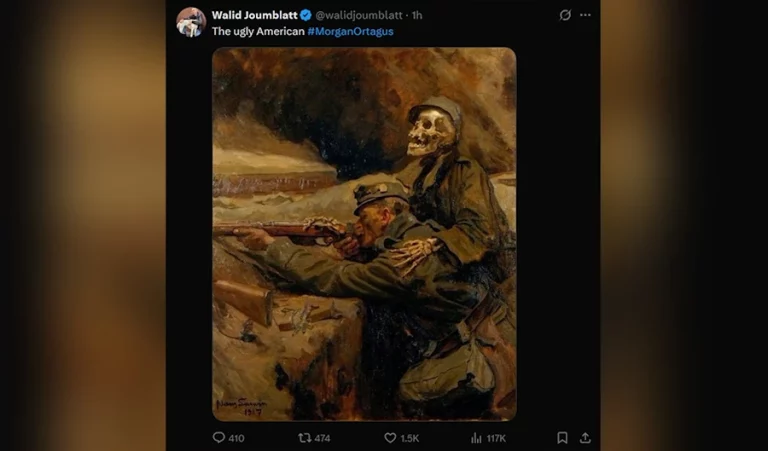The image size is (768, 451).
Task: Click the share upload arrow icon
Action: point(585,437)
